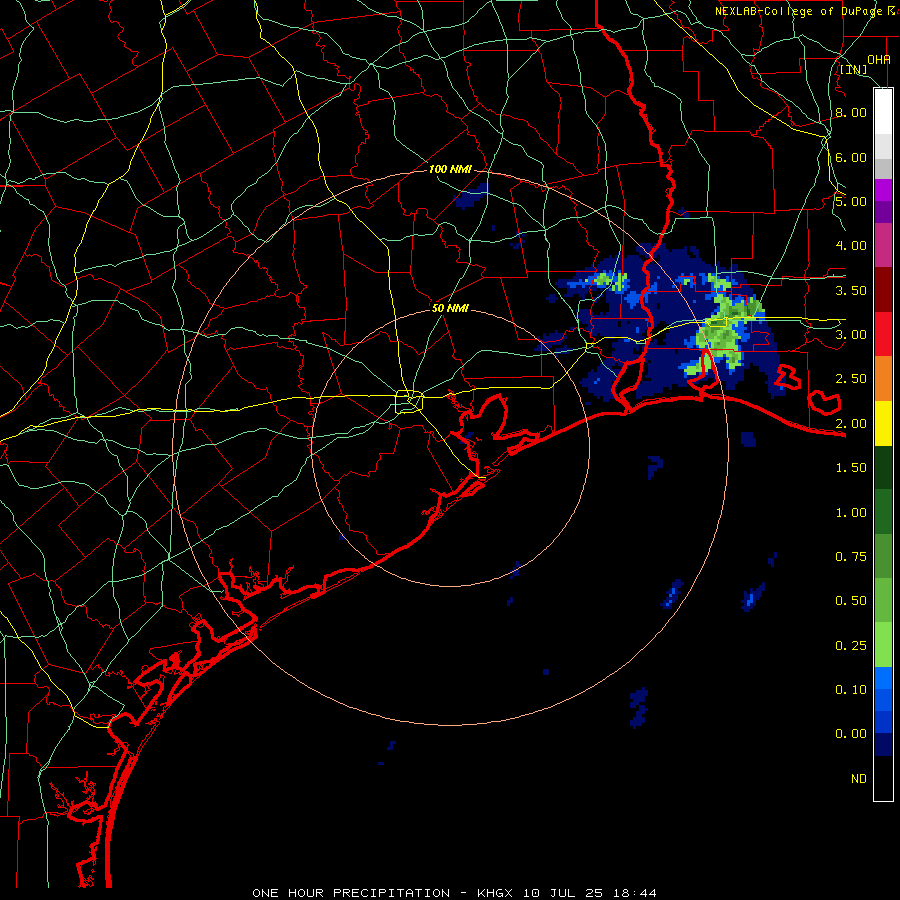
Task: Click the 100 NMI range ring label
Action: tap(450, 169)
